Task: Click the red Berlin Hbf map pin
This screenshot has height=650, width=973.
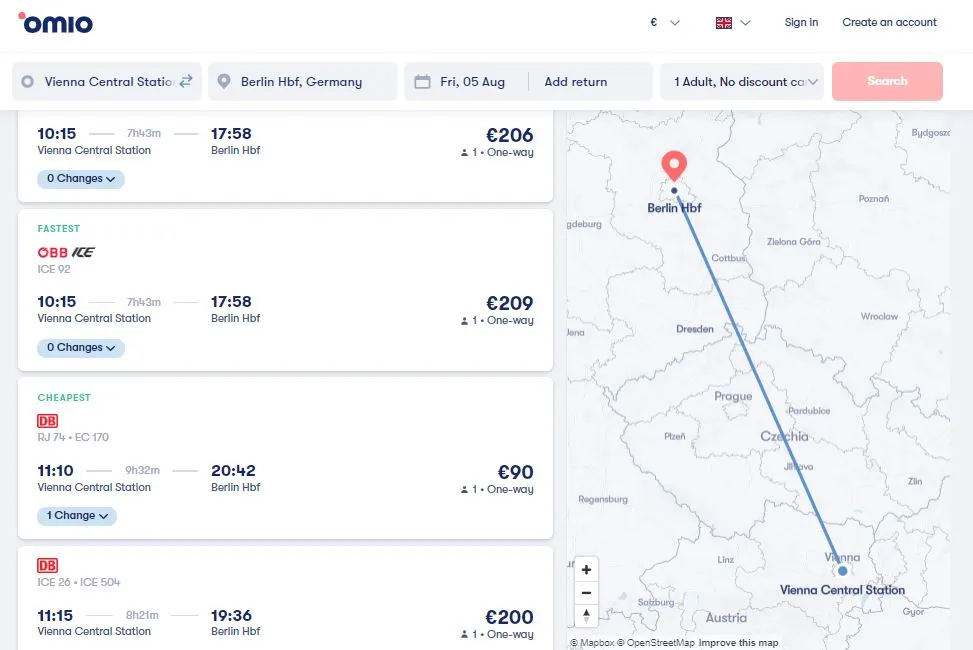Action: (675, 165)
